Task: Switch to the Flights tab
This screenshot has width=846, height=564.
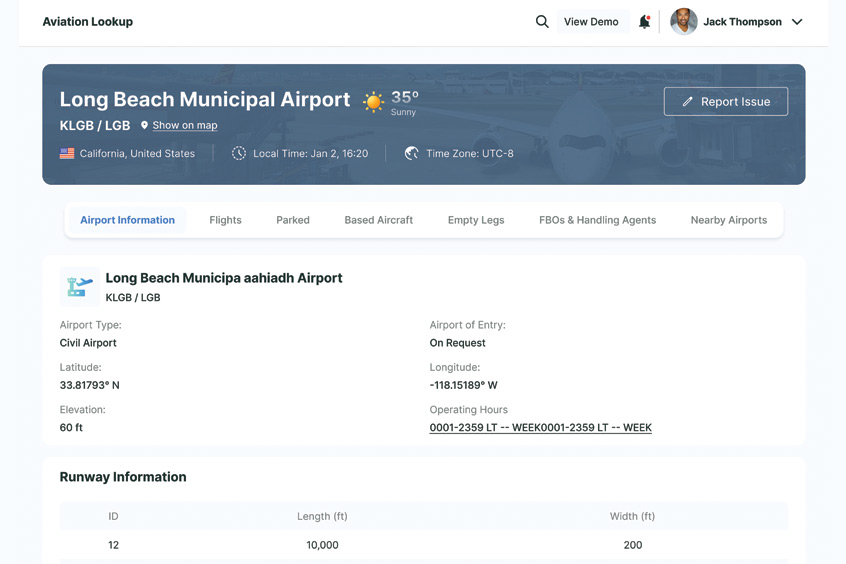Action: 225,220
